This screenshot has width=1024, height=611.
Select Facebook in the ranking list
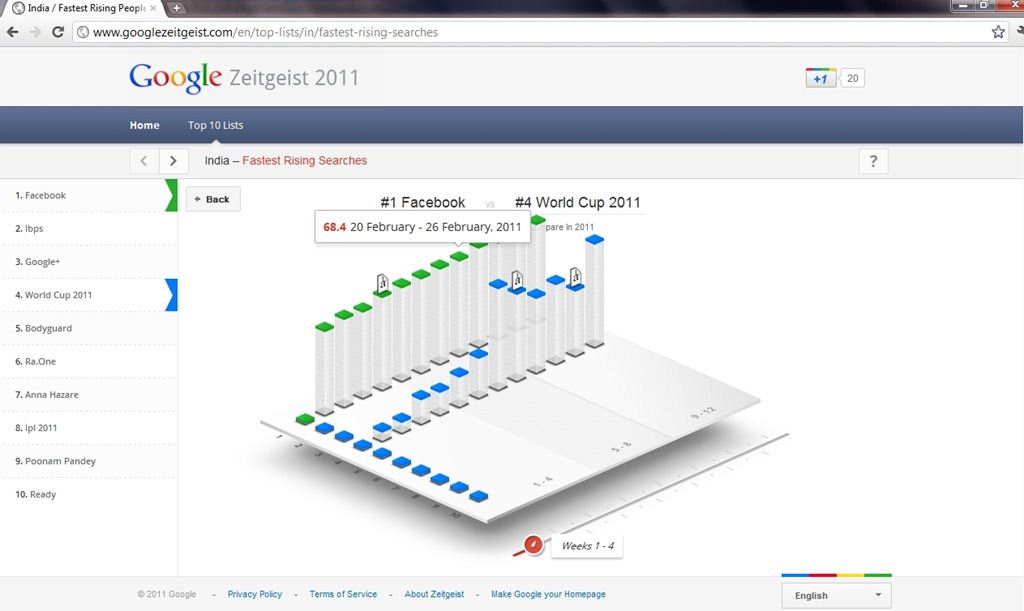click(89, 195)
